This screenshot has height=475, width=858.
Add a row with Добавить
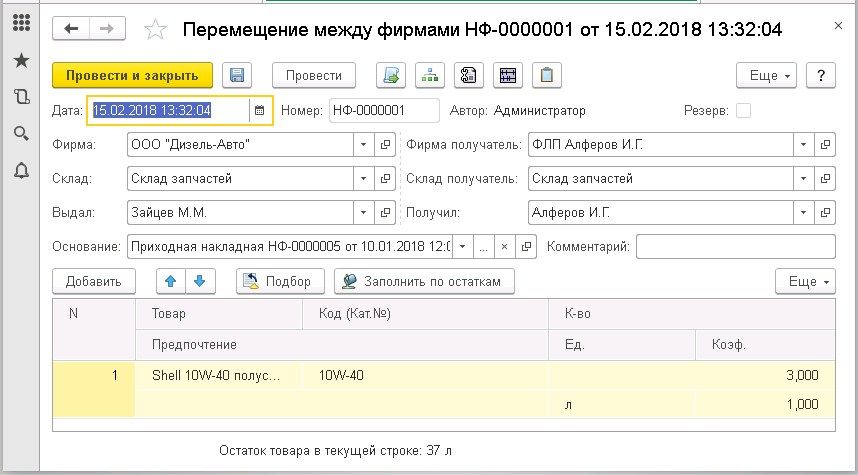coord(94,281)
